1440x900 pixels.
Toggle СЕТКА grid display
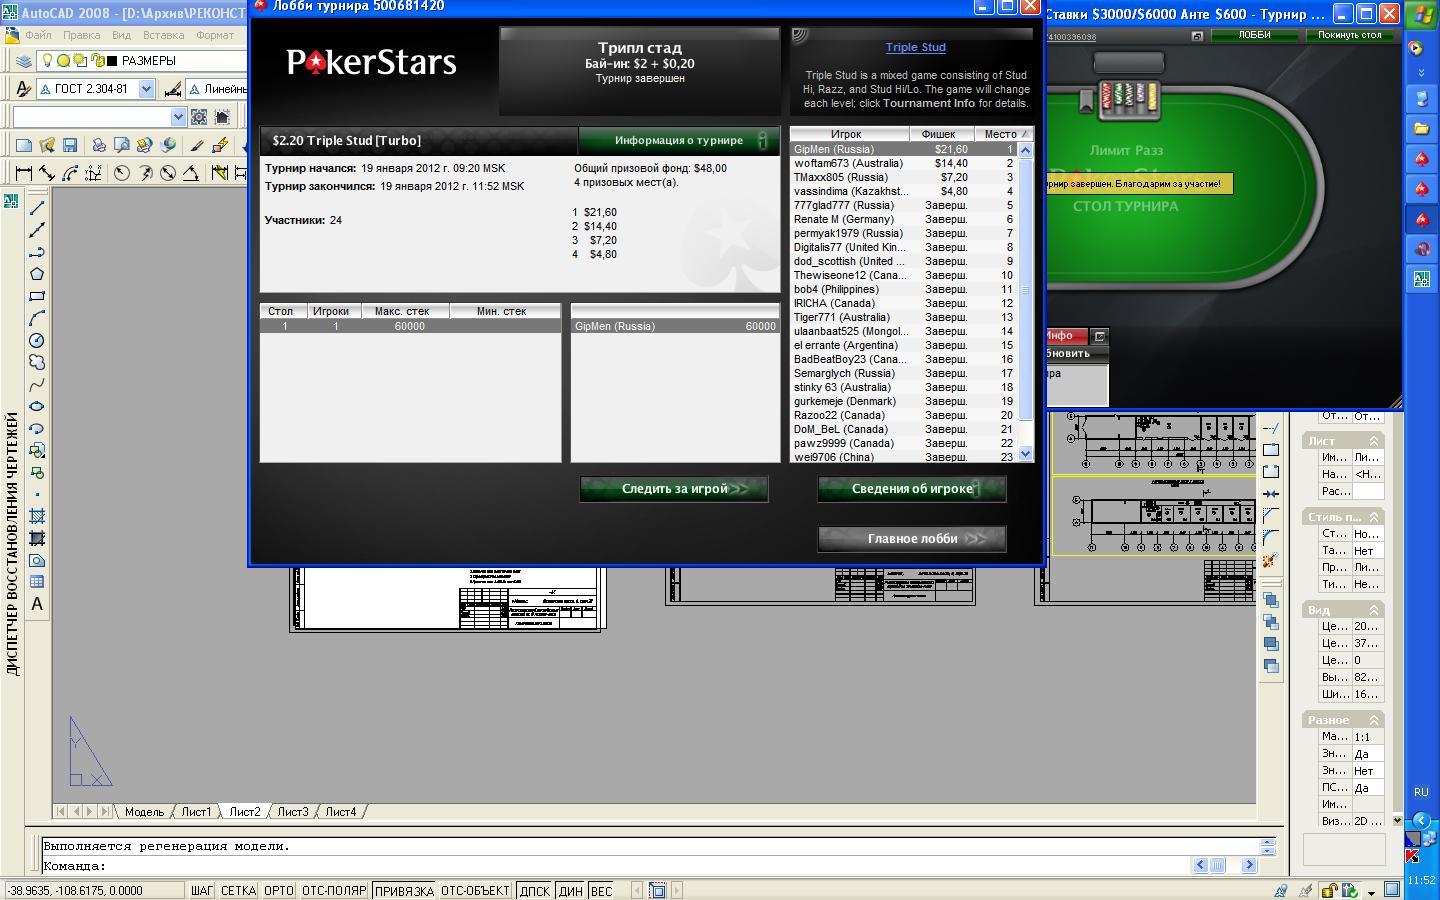238,890
